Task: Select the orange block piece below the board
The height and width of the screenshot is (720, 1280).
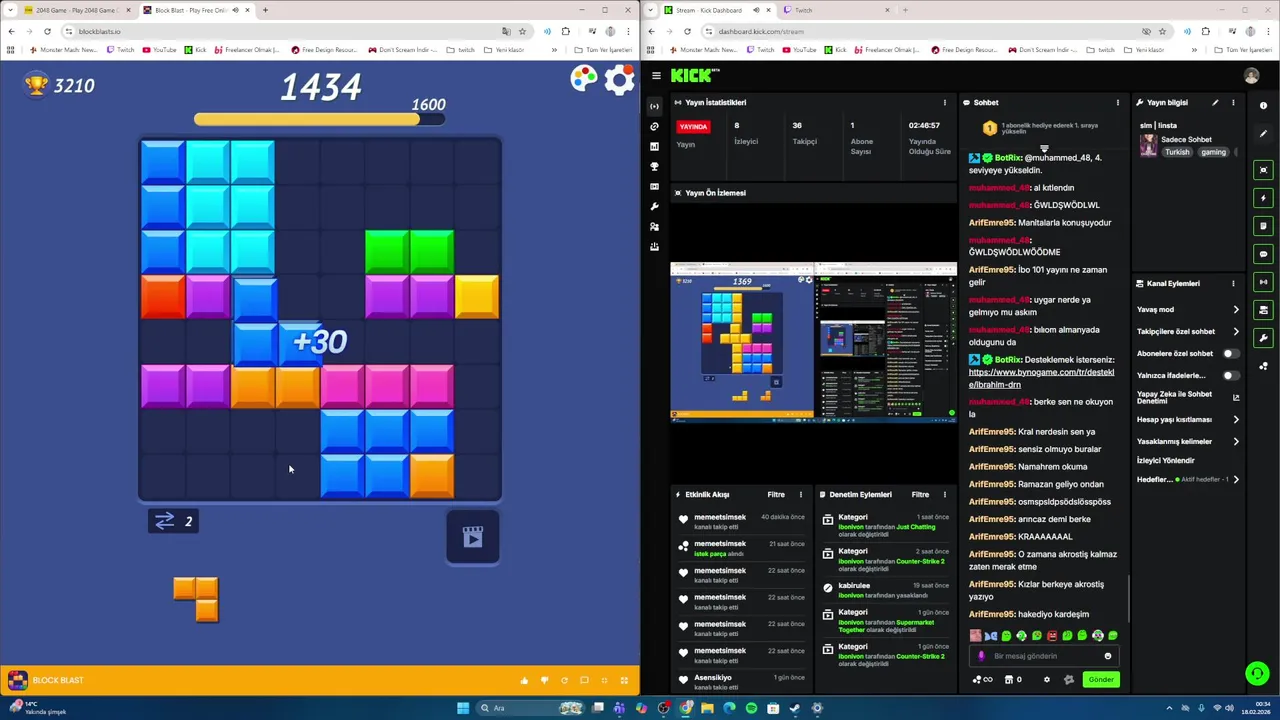Action: (196, 599)
